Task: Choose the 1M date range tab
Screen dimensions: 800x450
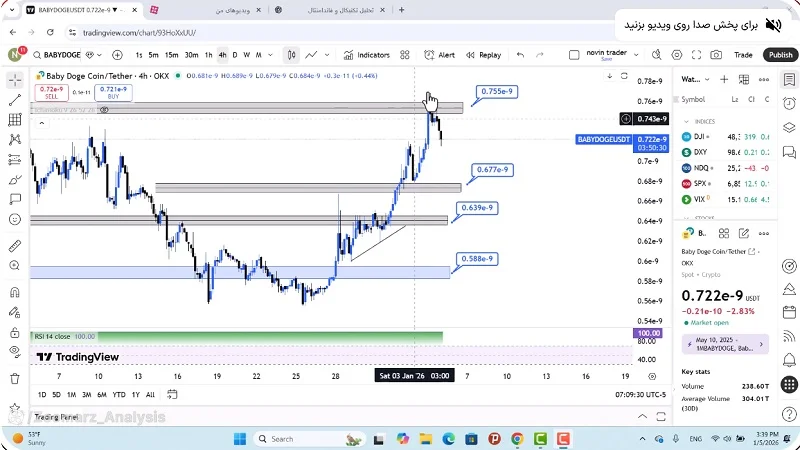Action: [x=72, y=395]
